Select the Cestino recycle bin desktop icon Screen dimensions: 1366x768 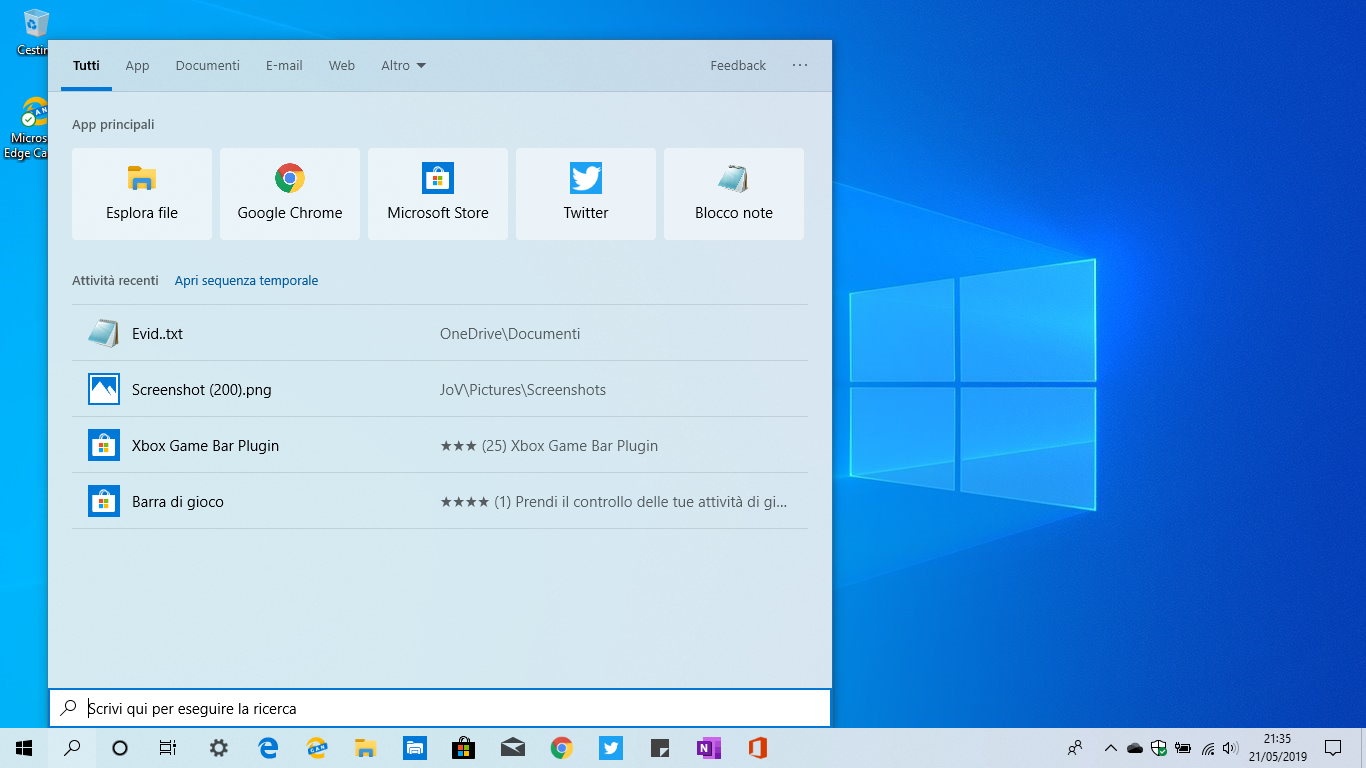tap(33, 32)
